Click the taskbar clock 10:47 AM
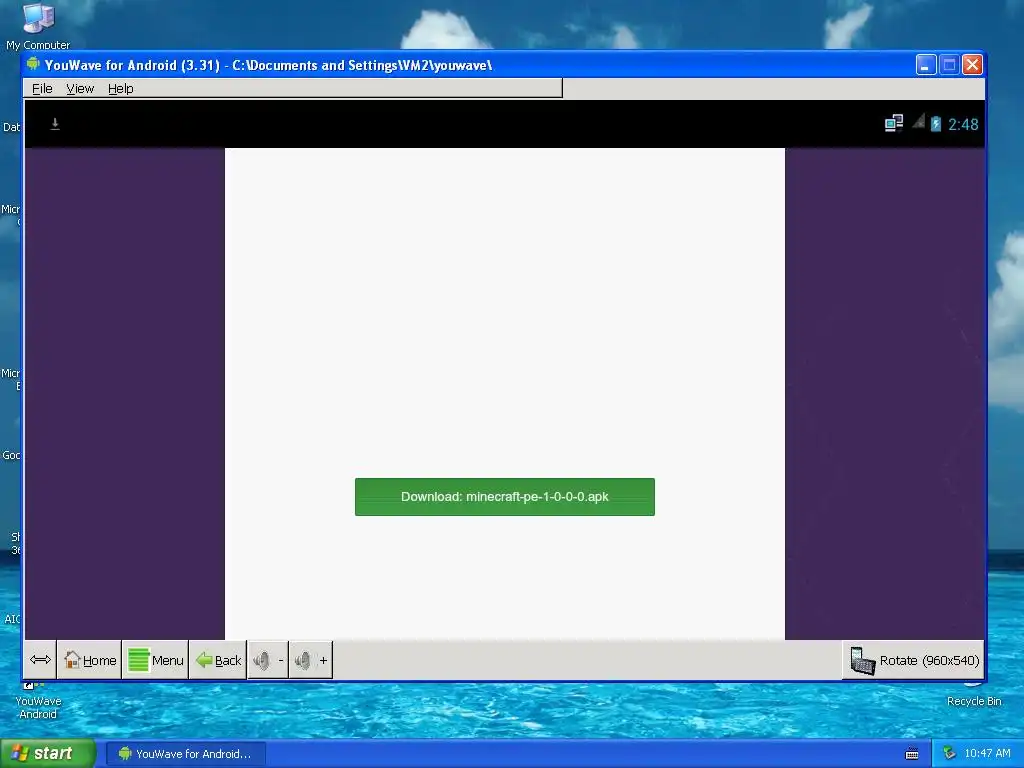 coord(987,754)
